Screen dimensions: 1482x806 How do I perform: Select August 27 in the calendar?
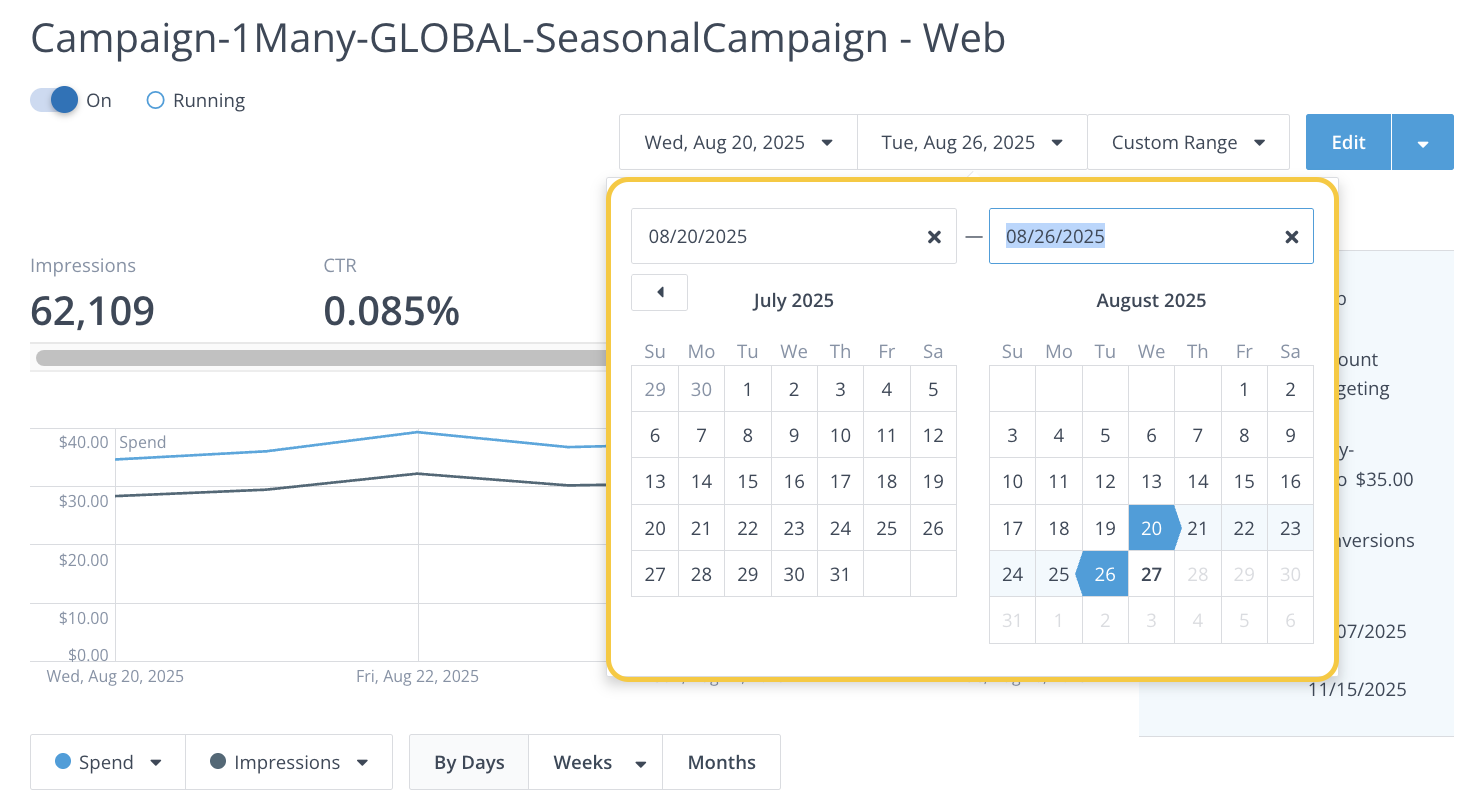1151,574
